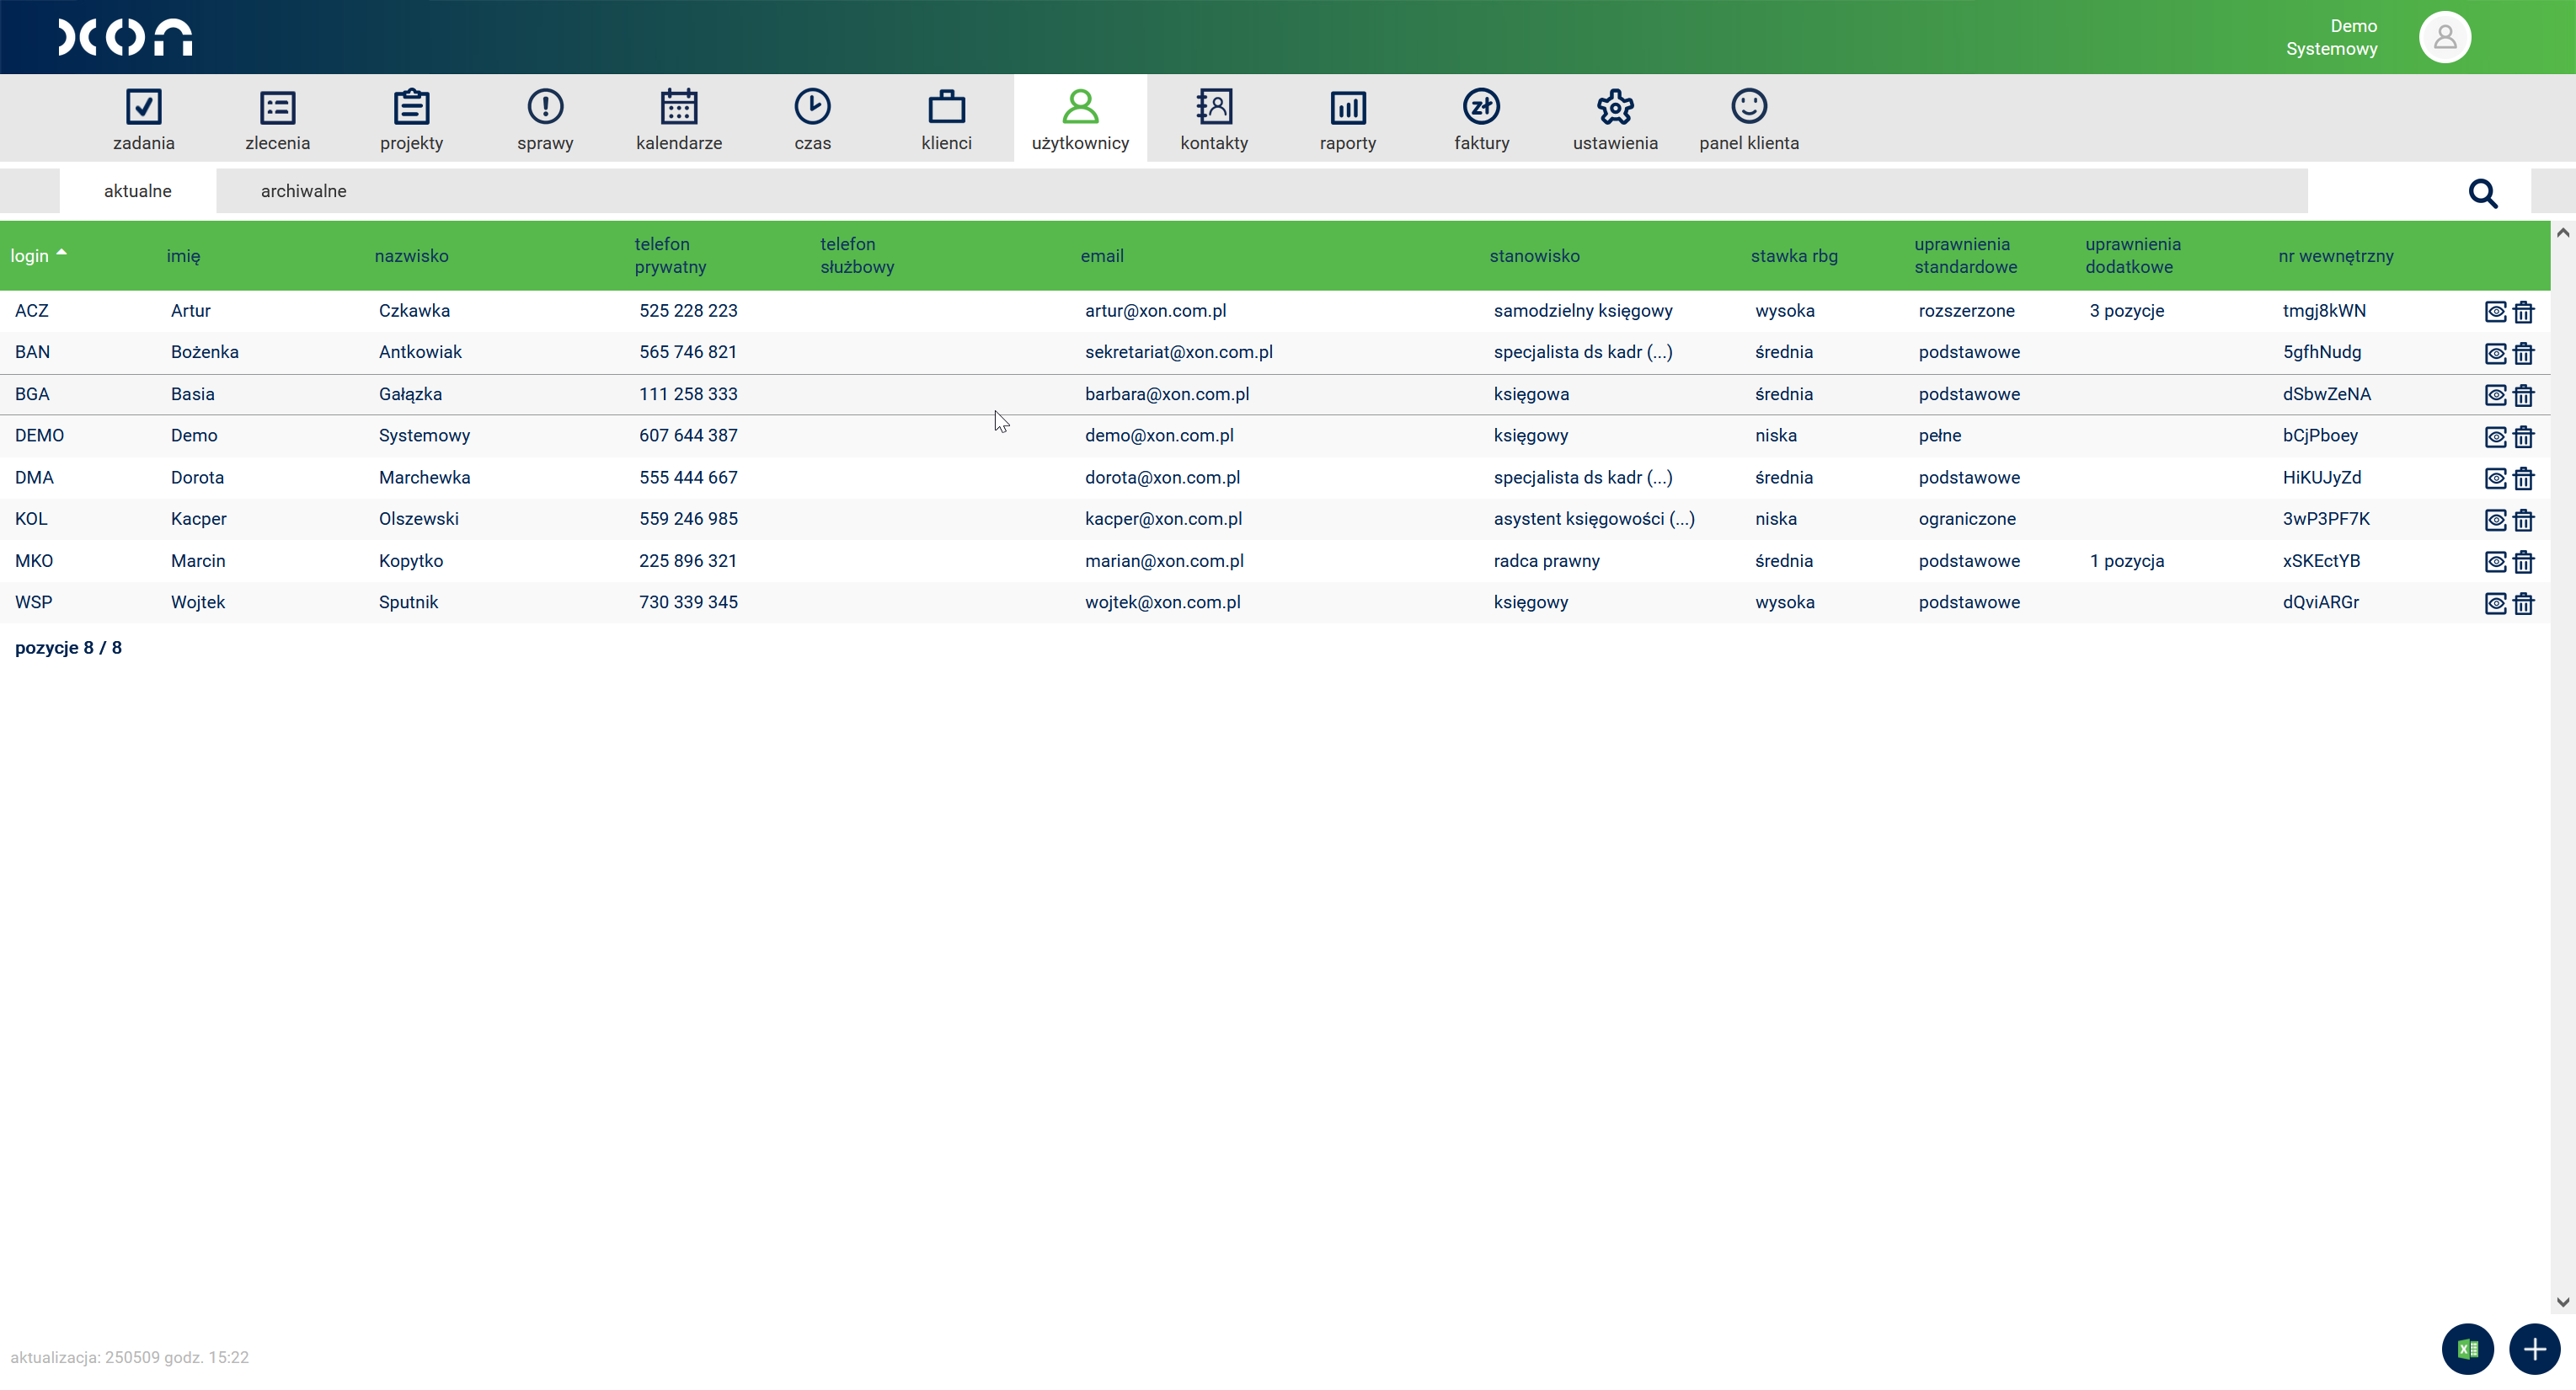Sort by the stanowisko column header
This screenshot has height=1390, width=2576.
click(x=1534, y=256)
